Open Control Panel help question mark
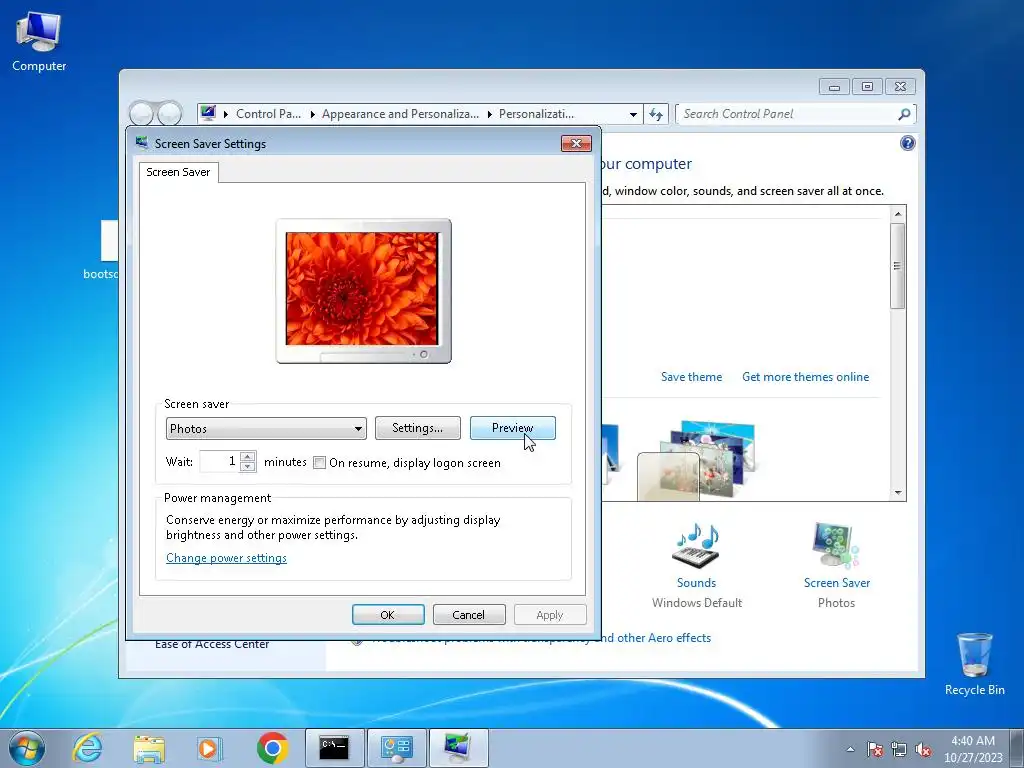This screenshot has width=1024, height=768. (908, 144)
